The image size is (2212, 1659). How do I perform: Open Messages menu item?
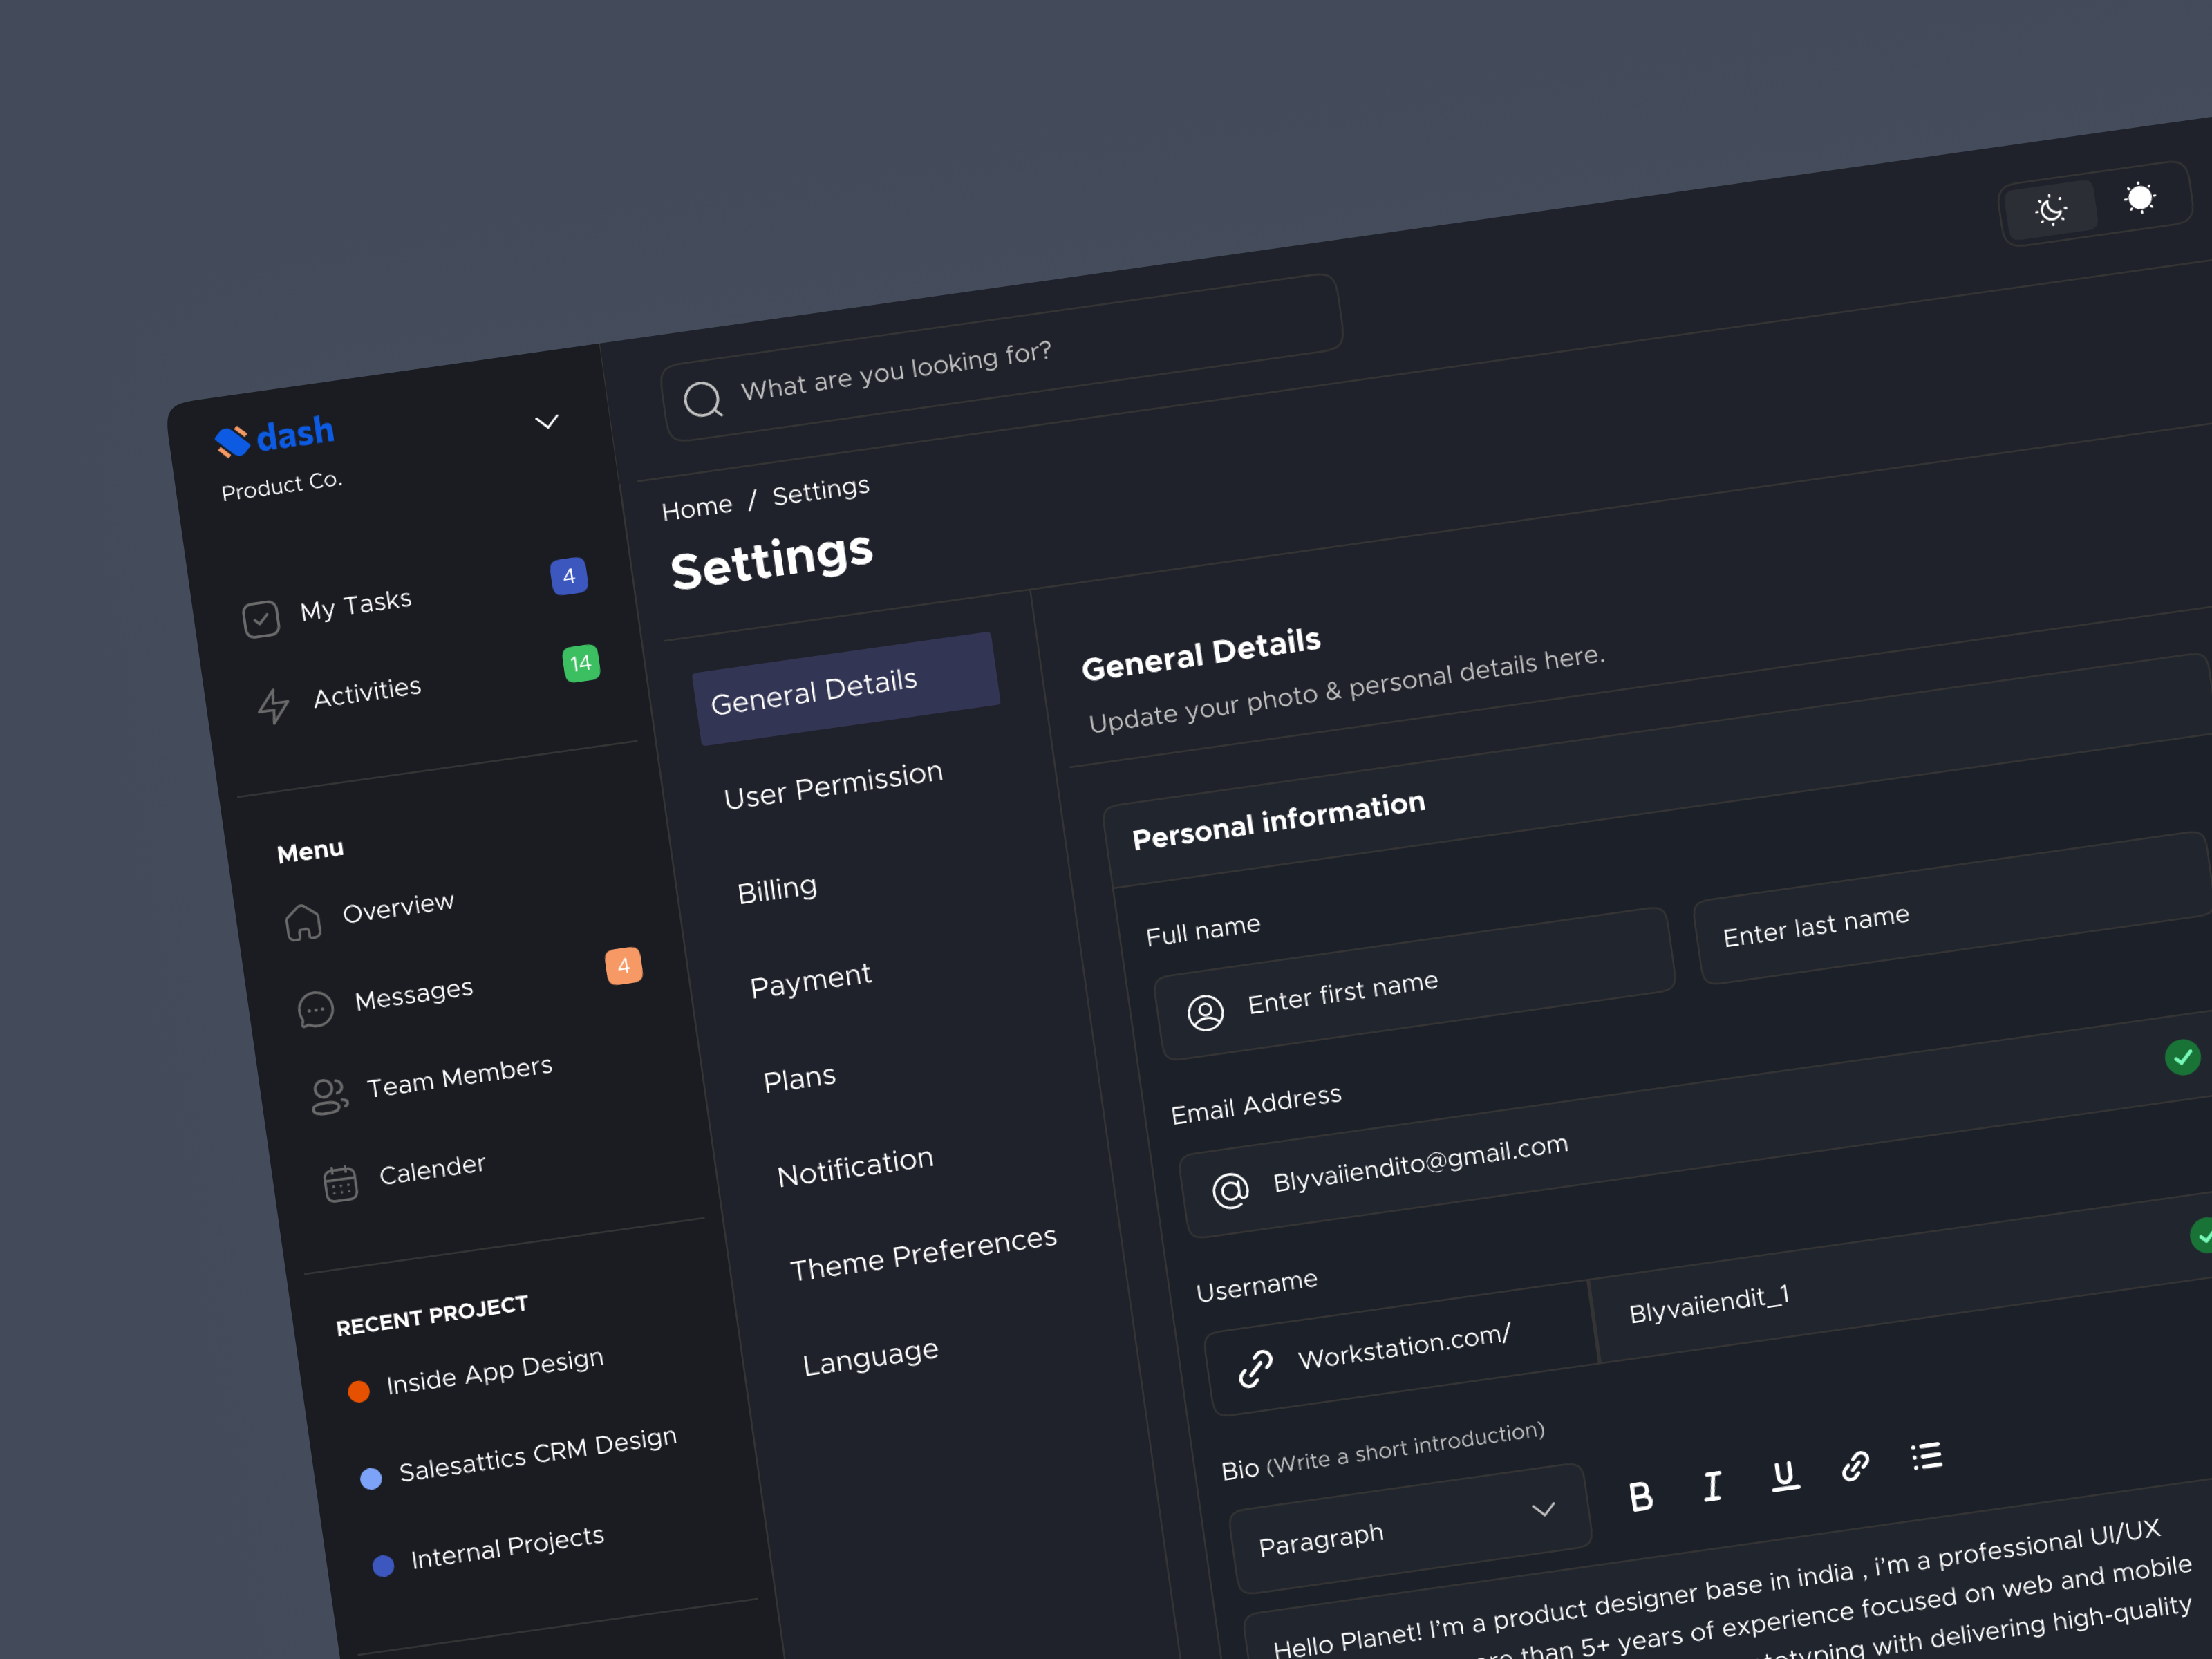(414, 995)
